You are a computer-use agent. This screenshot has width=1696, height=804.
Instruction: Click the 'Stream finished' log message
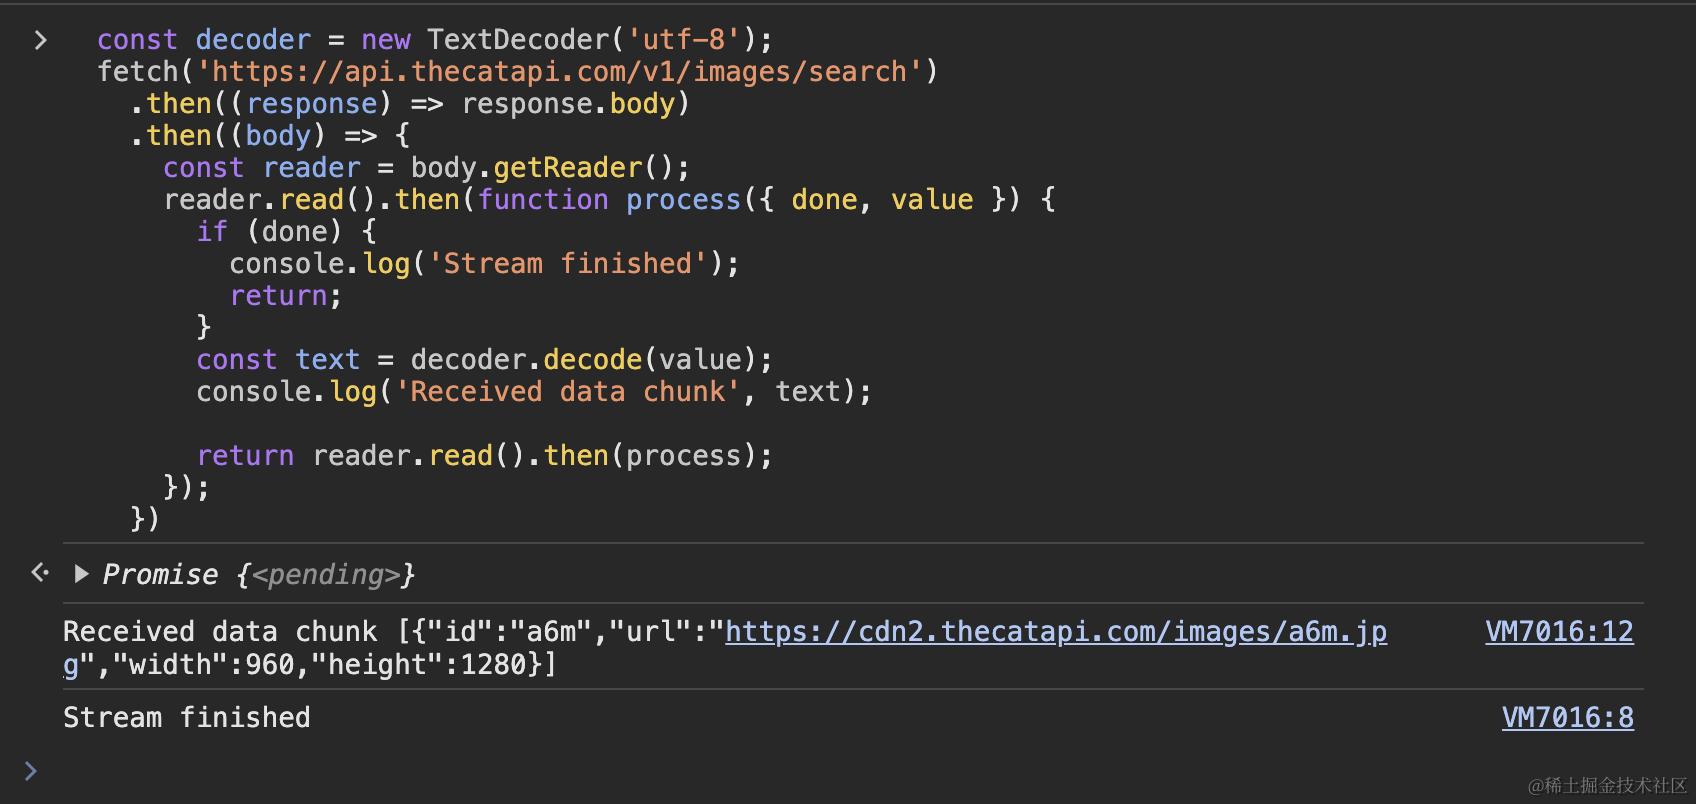tap(187, 718)
